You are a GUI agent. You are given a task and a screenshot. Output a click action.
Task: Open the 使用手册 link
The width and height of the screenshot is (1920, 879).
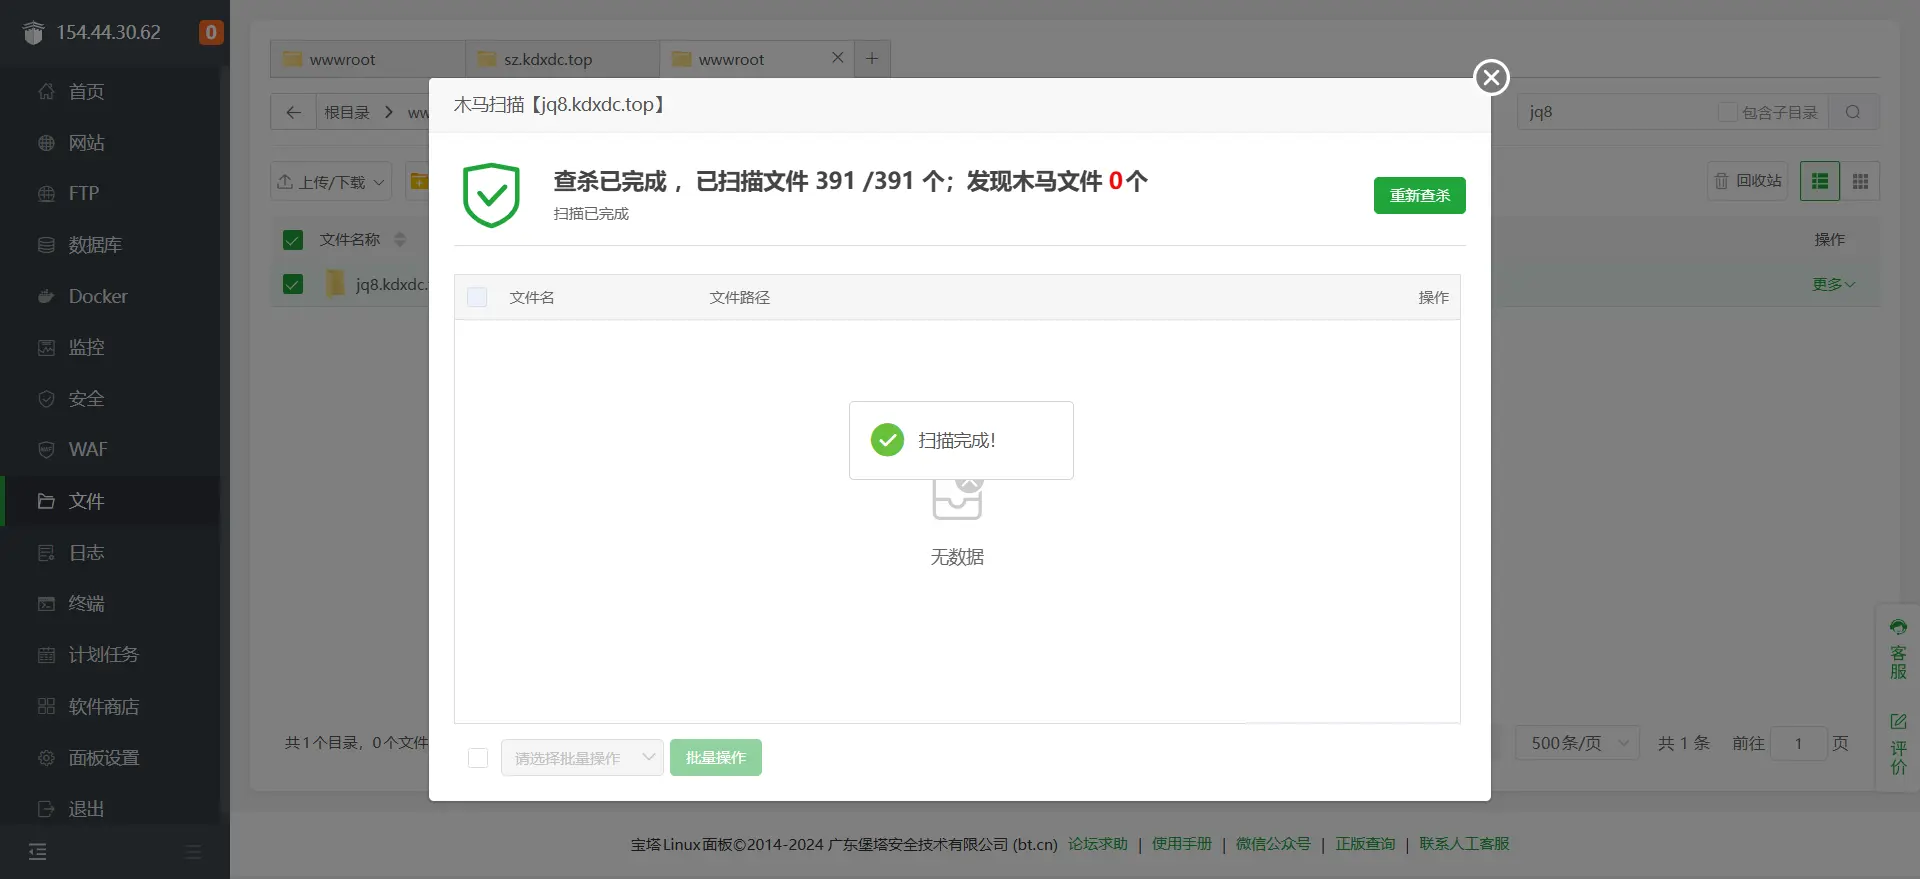click(x=1181, y=844)
